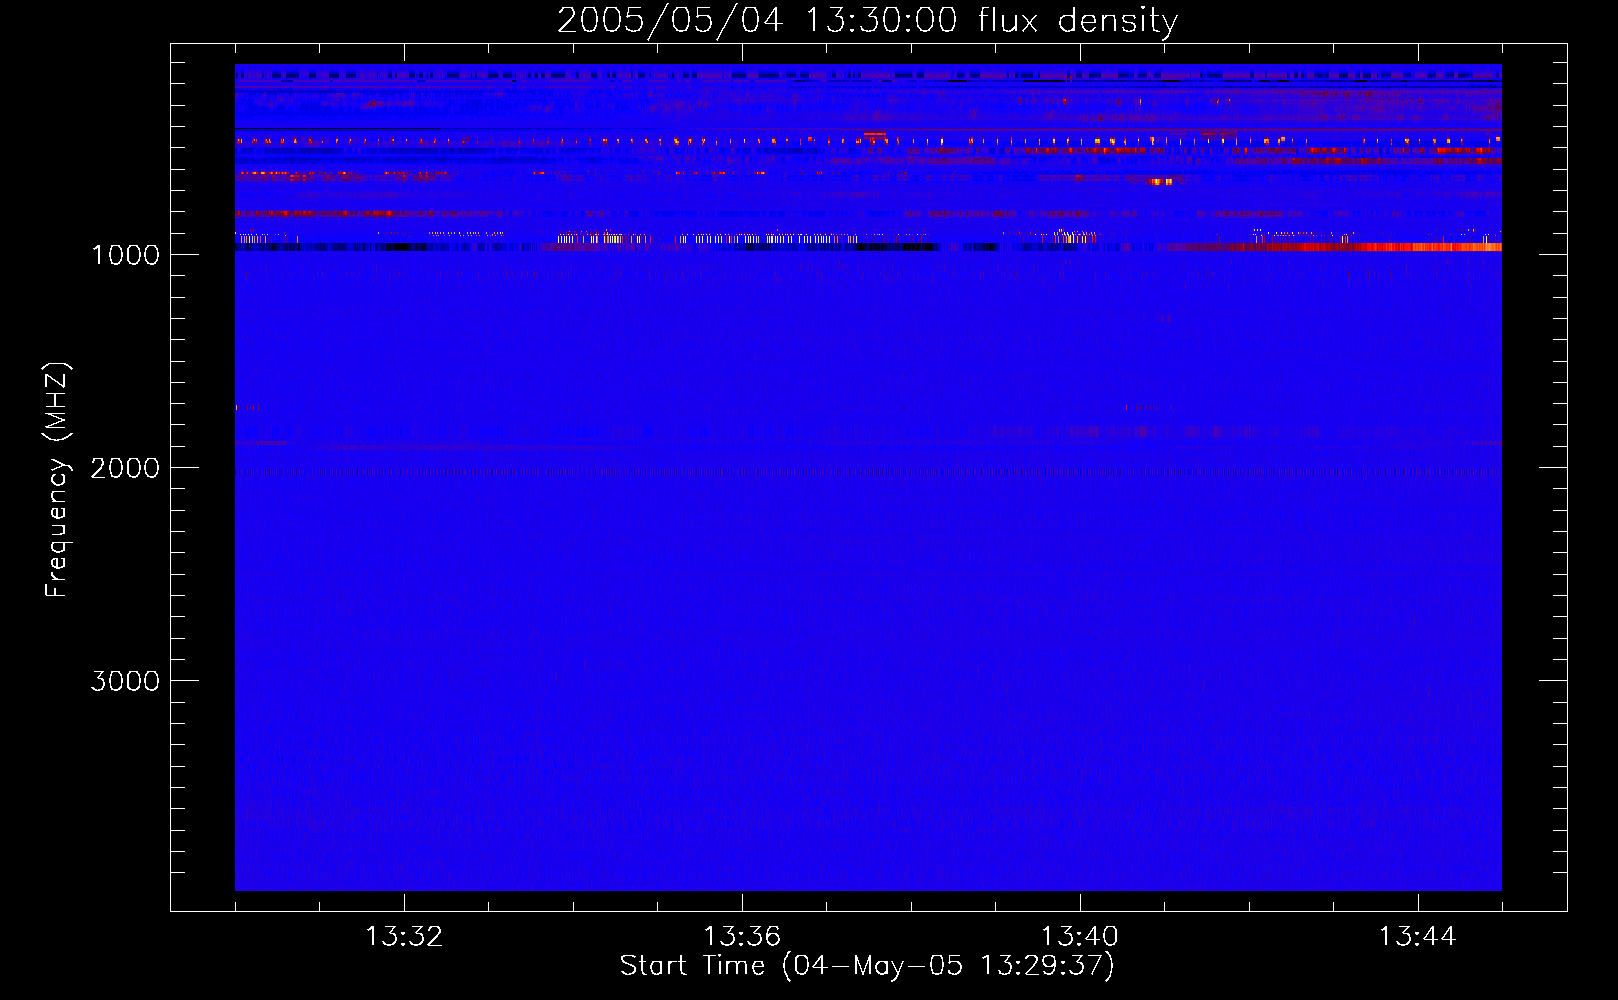Click the 13:44 time tick label

click(1418, 937)
